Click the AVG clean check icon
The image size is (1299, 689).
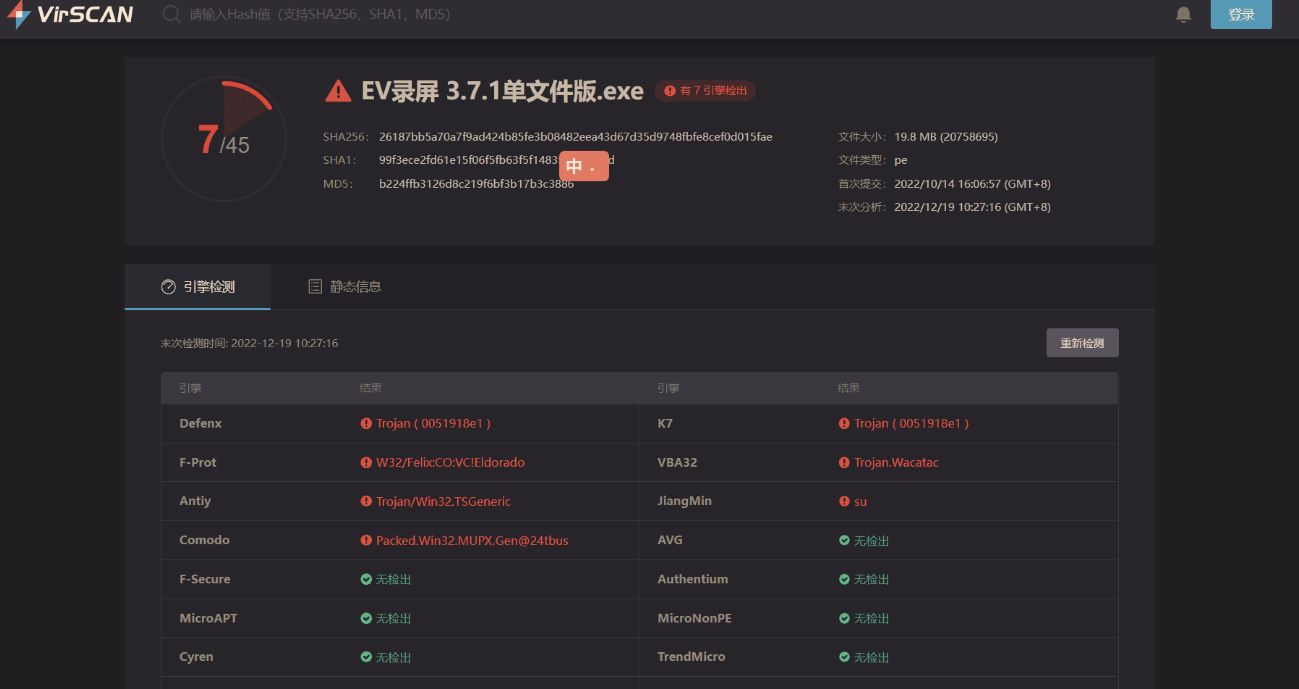[x=844, y=541]
